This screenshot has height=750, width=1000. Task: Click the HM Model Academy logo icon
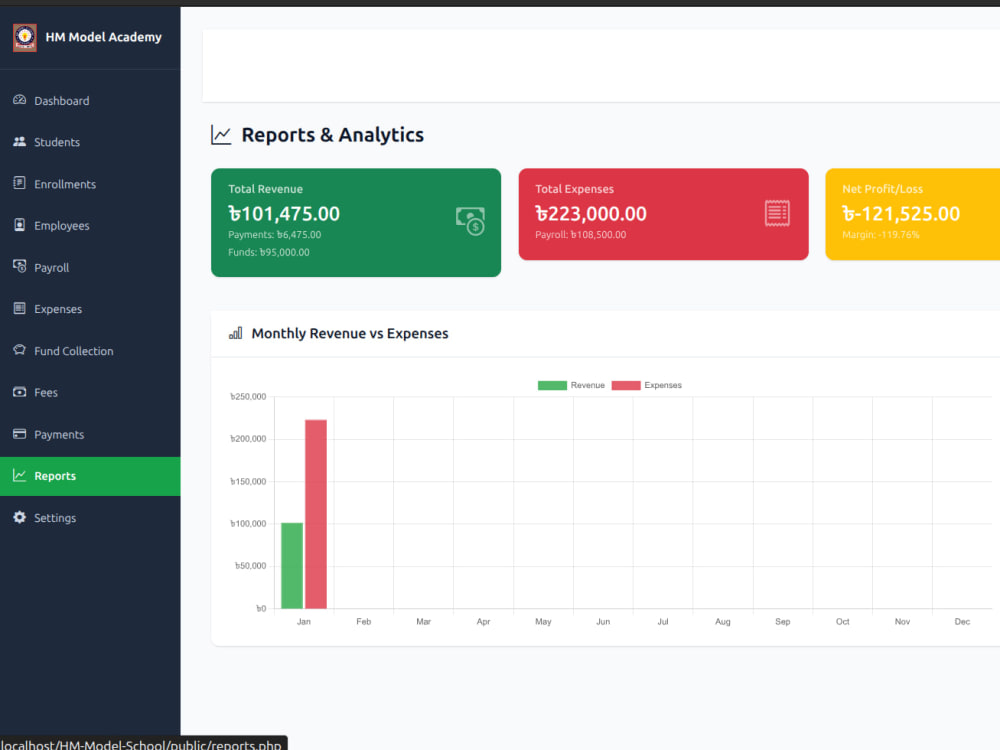(x=25, y=38)
